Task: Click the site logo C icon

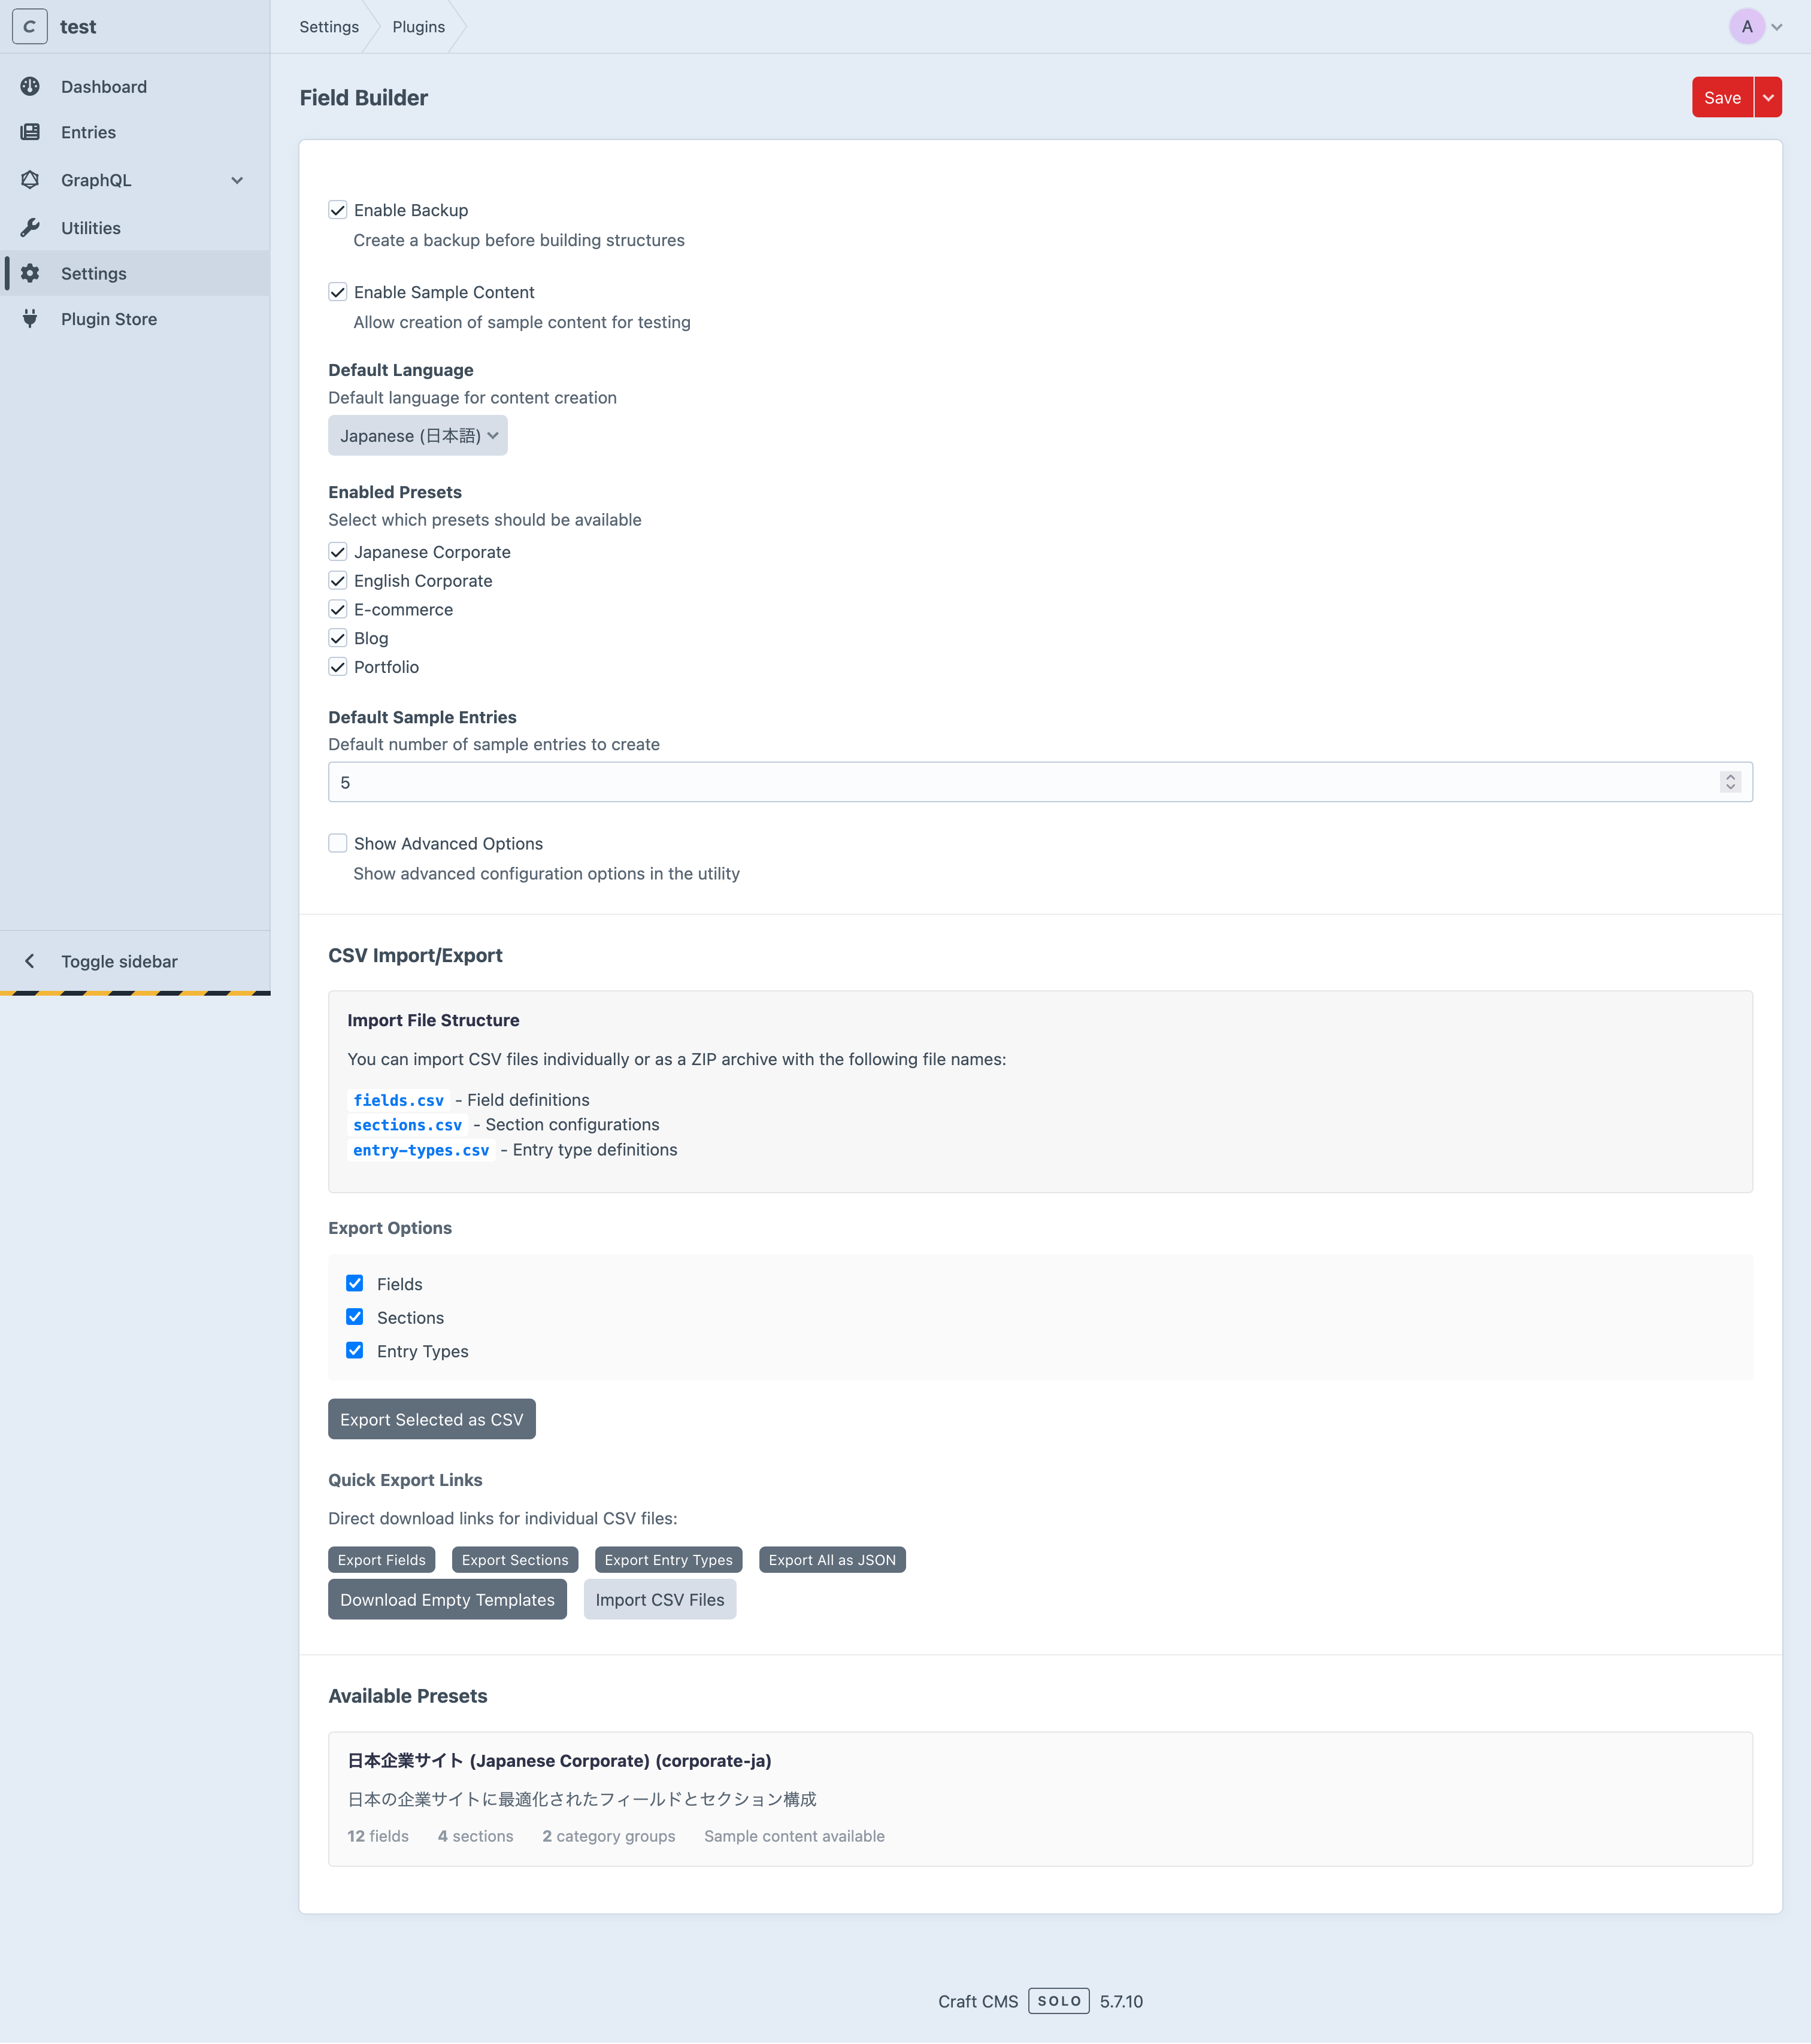Action: pos(29,26)
